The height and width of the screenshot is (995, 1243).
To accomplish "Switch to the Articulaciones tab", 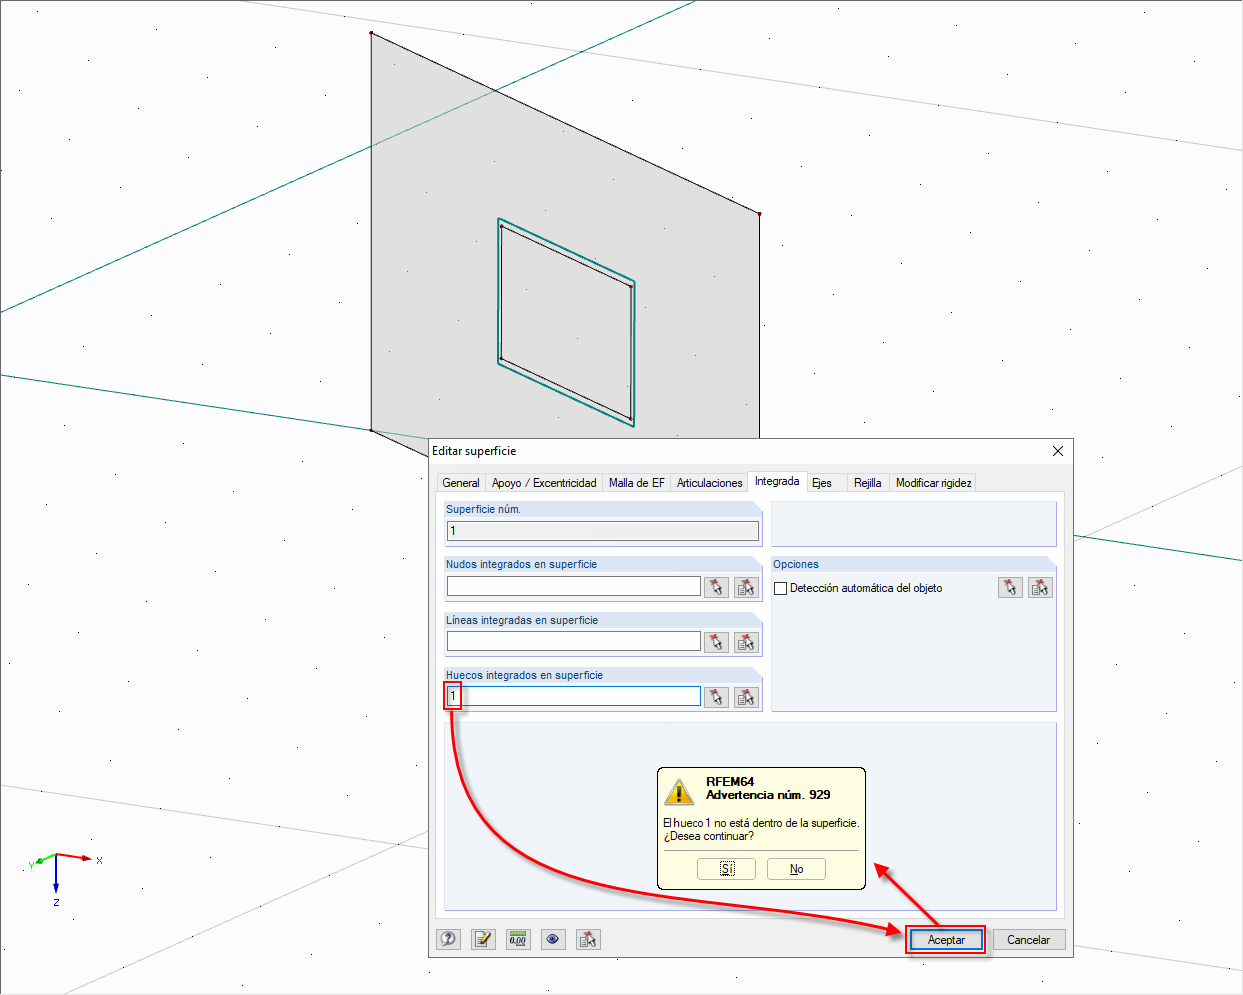I will (x=709, y=483).
